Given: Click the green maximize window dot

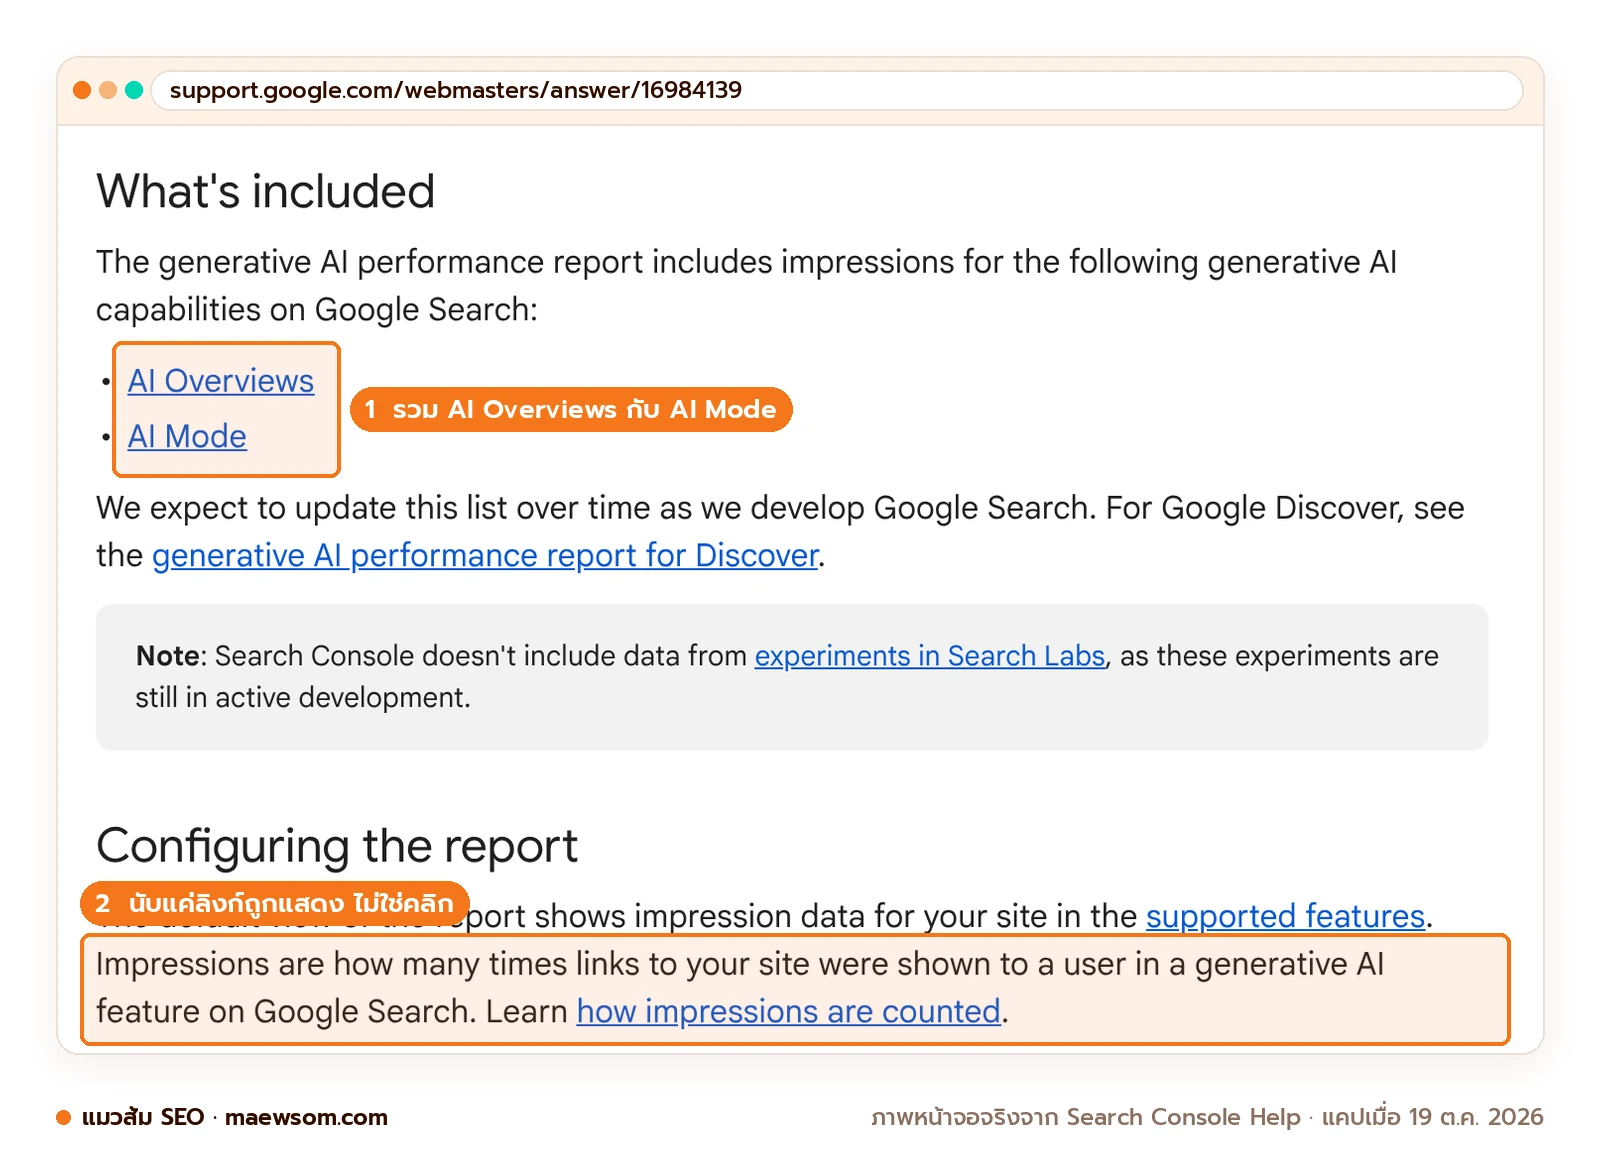Looking at the screenshot, I should [x=134, y=90].
